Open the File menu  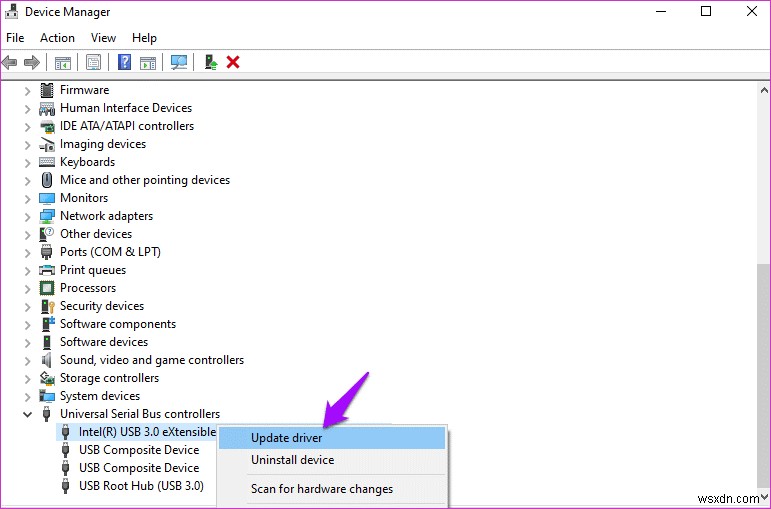(15, 38)
